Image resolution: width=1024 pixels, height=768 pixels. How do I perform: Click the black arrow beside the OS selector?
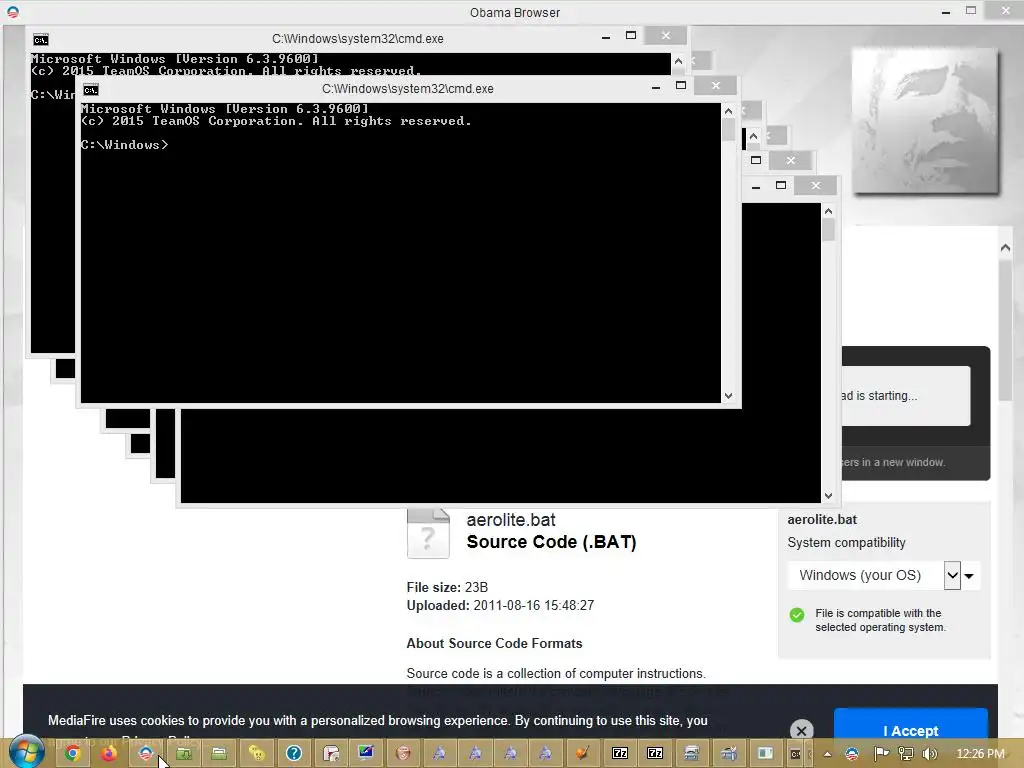[970, 576]
